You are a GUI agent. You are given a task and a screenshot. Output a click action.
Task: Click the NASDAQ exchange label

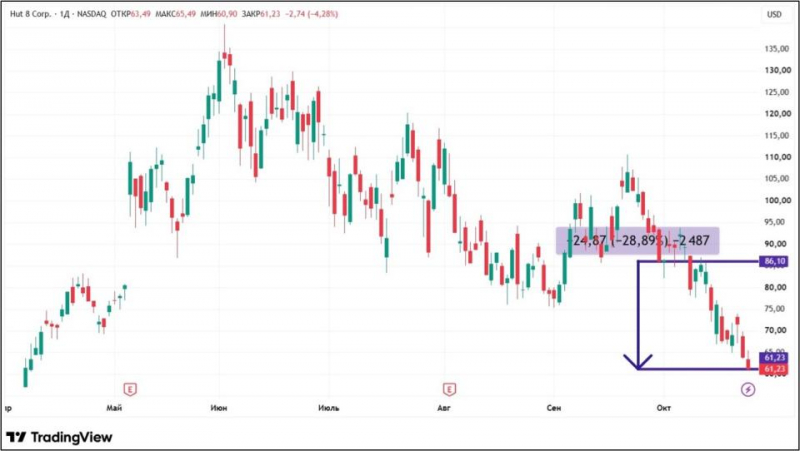[x=91, y=14]
